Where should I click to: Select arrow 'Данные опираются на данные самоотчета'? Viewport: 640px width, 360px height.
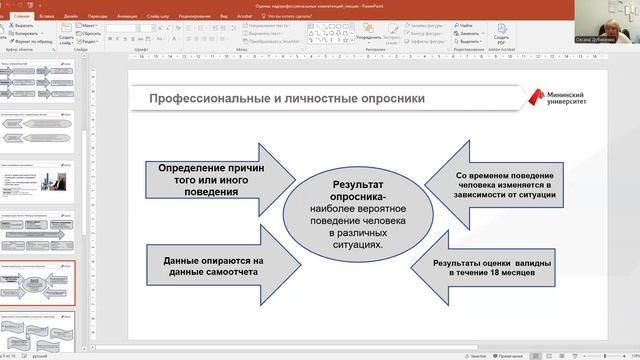click(x=224, y=265)
